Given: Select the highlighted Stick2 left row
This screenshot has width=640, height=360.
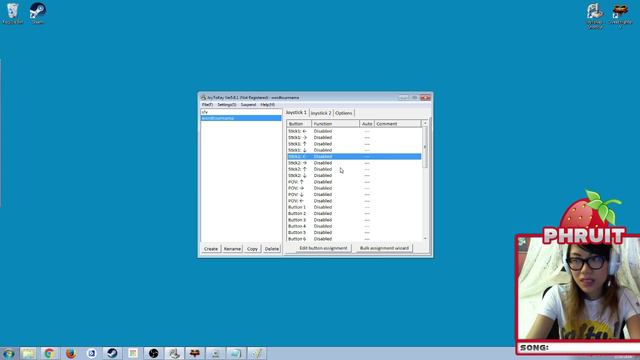Looking at the screenshot, I should pyautogui.click(x=354, y=157).
